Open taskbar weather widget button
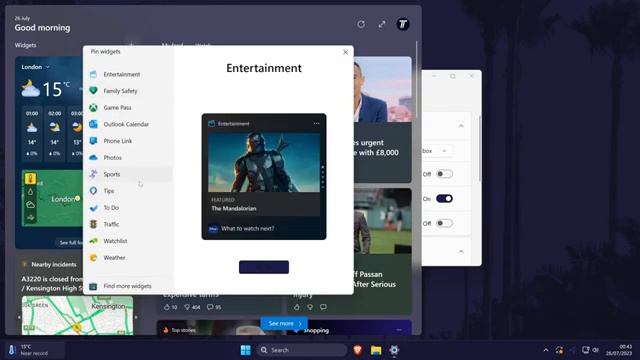 tap(35, 350)
